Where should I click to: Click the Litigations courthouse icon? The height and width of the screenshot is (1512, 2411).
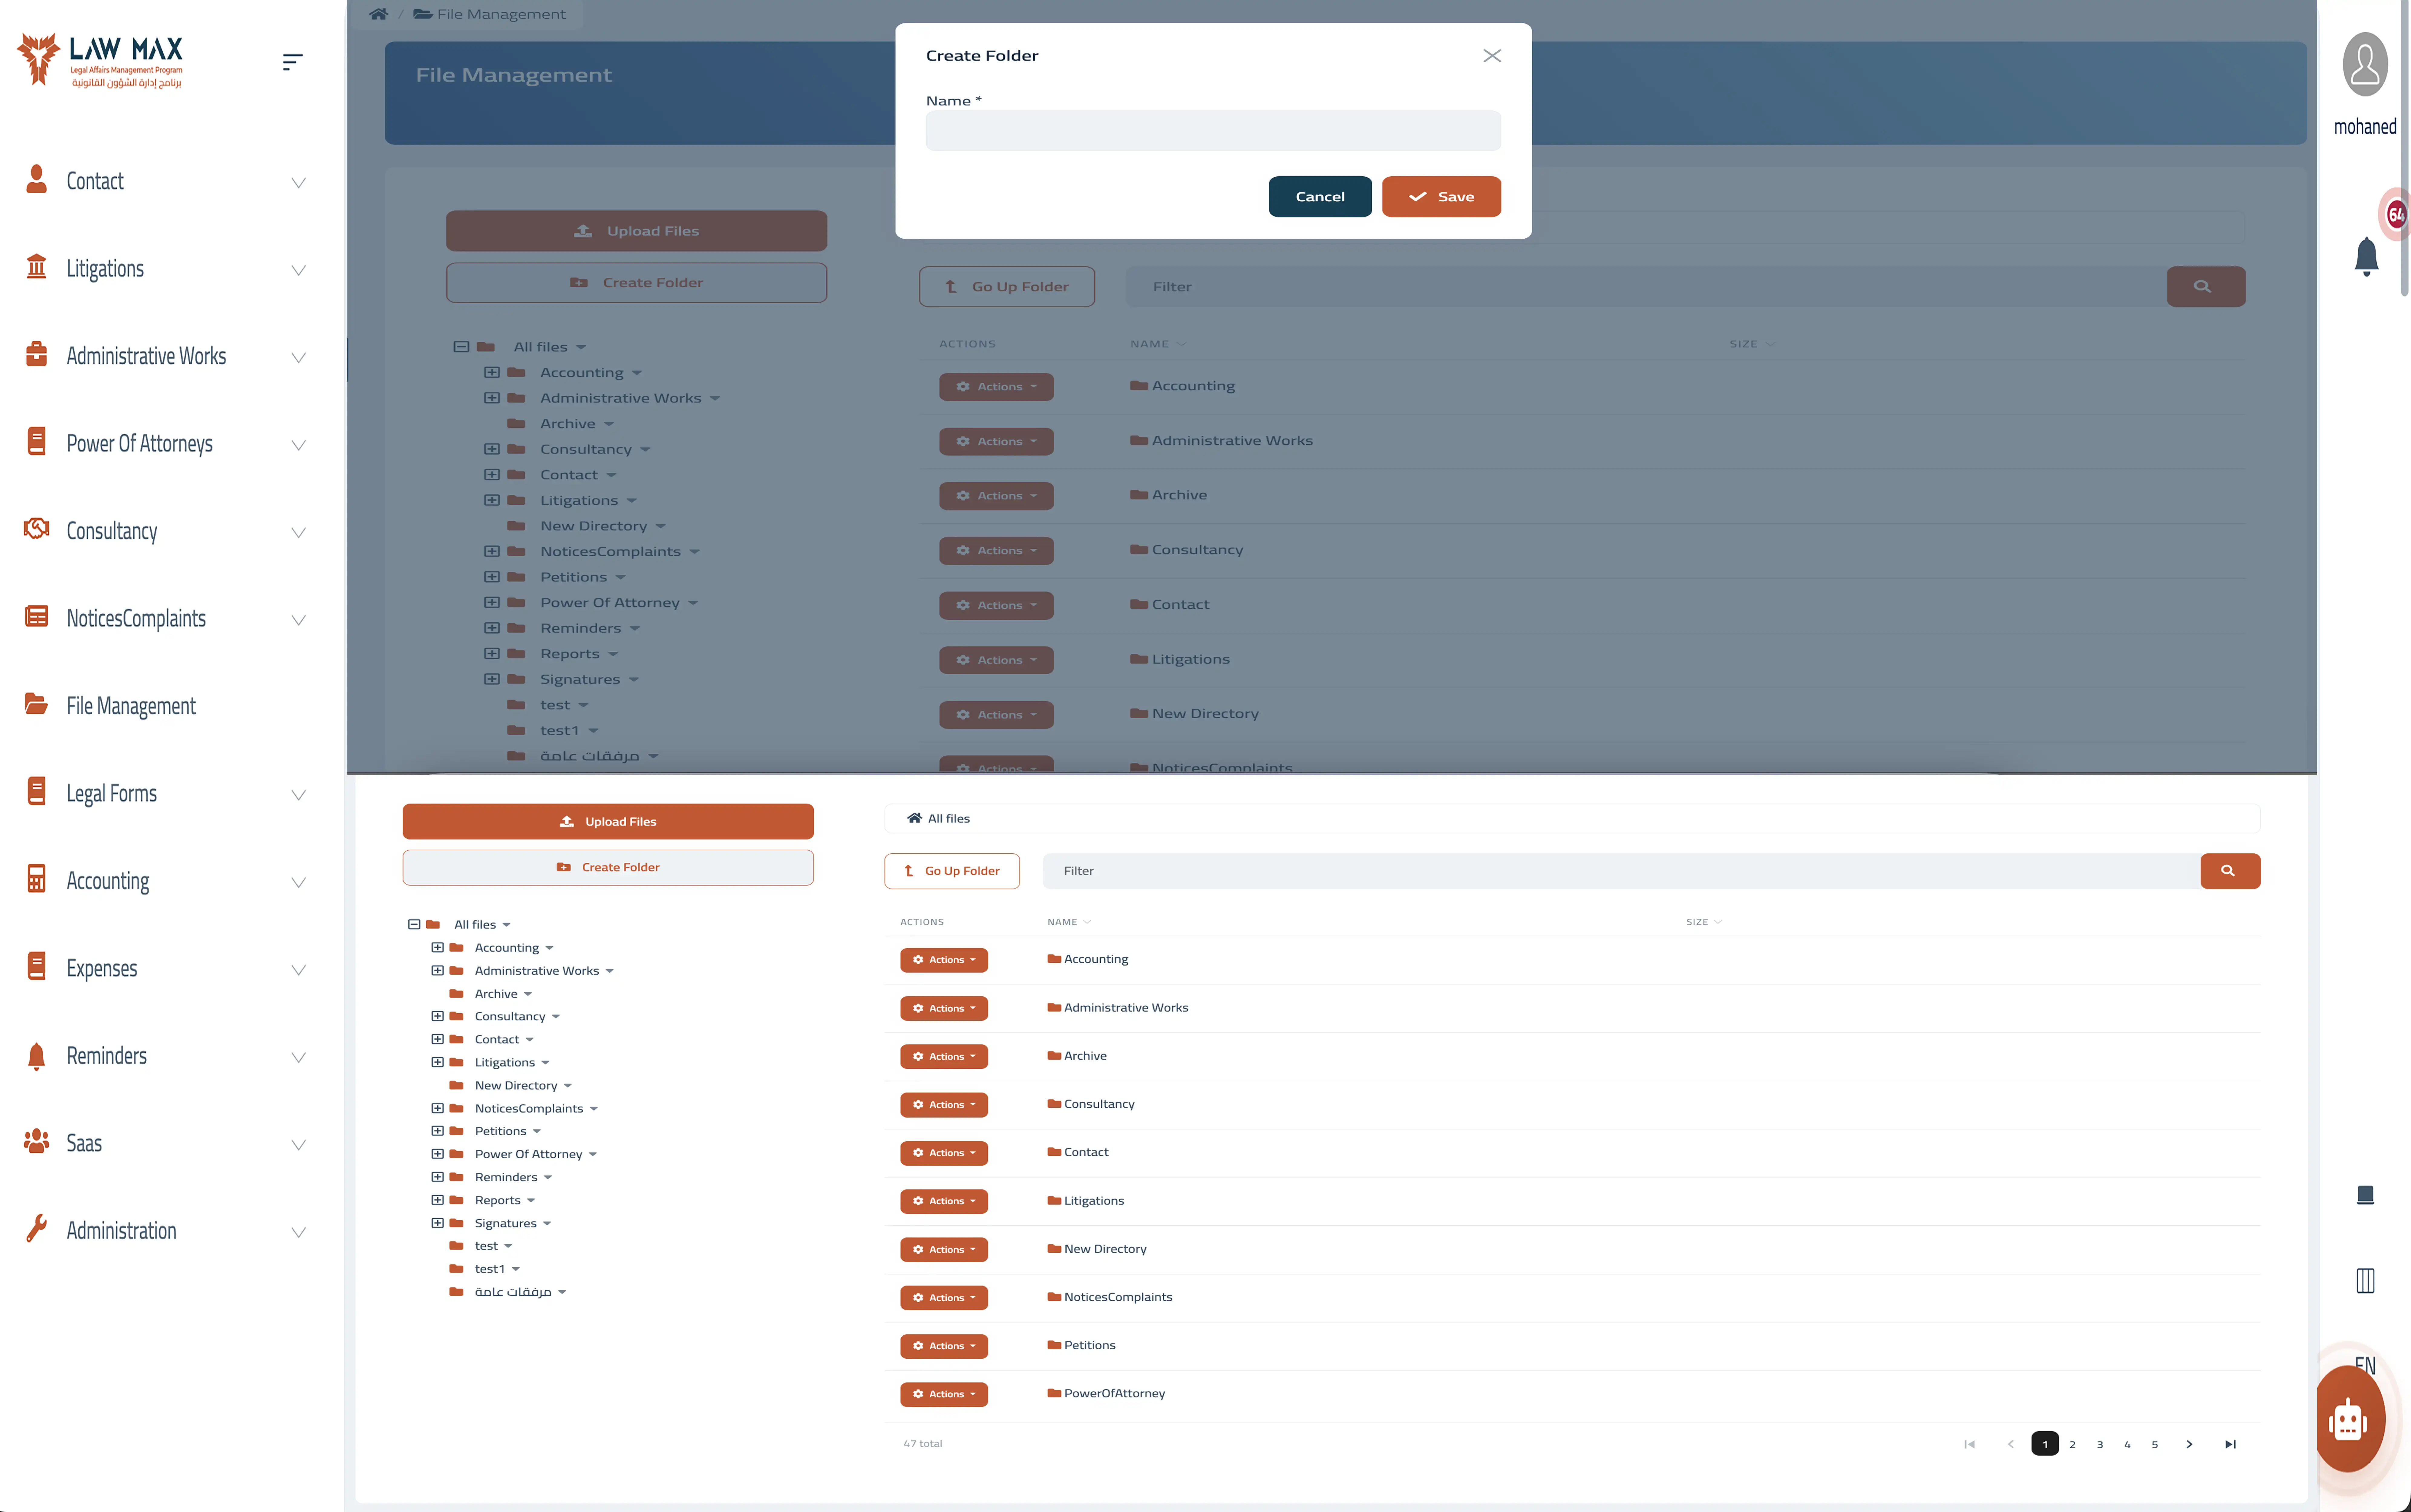[36, 267]
